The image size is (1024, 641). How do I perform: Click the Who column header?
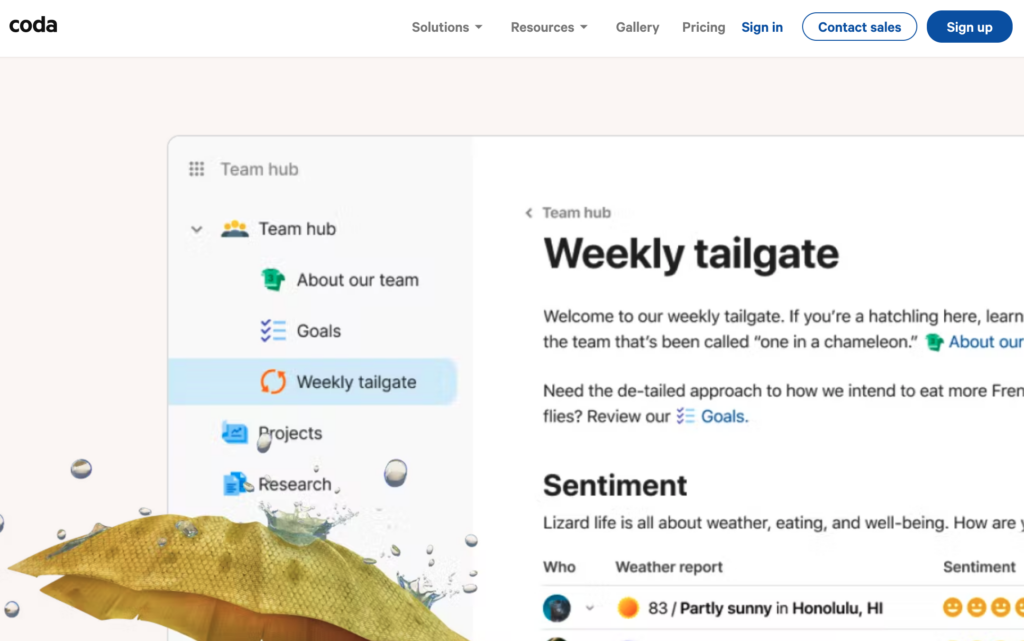tap(560, 567)
